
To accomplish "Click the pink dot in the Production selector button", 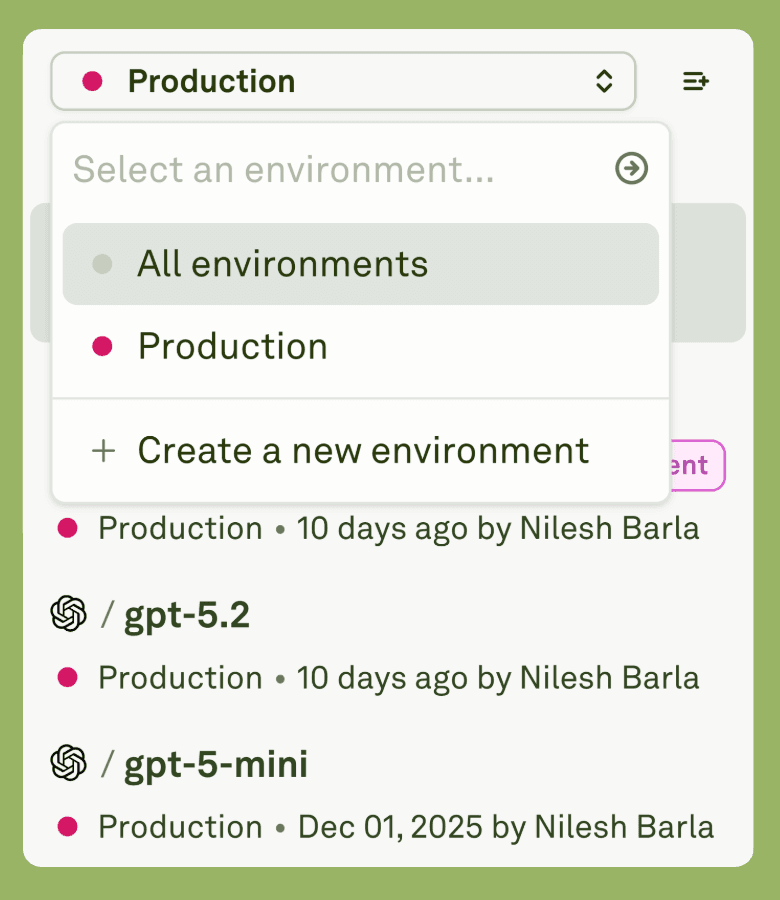I will 92,81.
